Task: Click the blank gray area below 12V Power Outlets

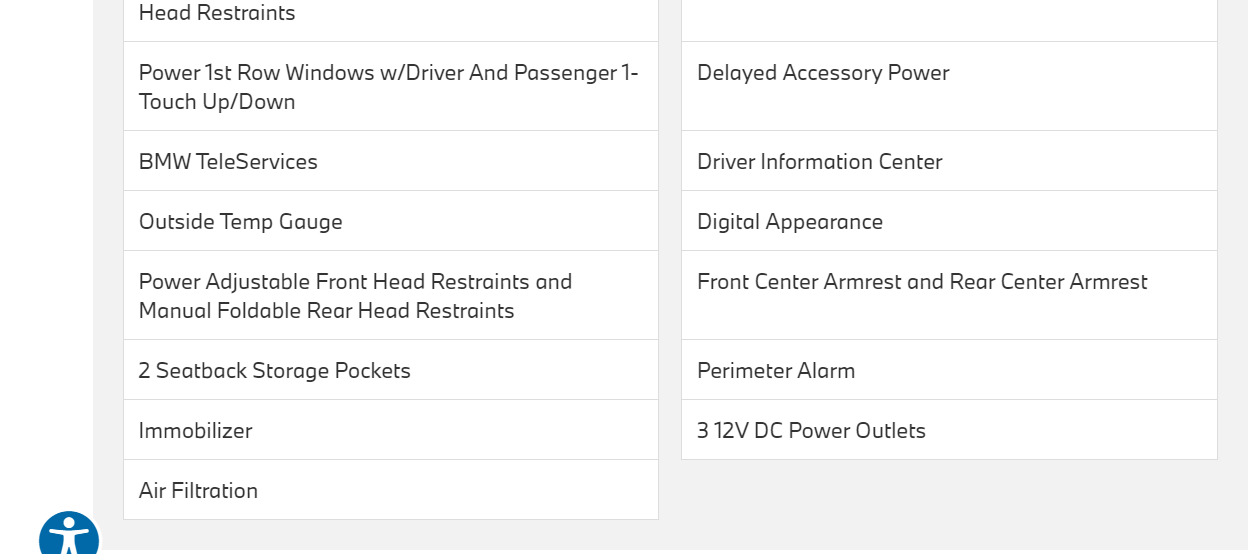Action: coord(948,500)
